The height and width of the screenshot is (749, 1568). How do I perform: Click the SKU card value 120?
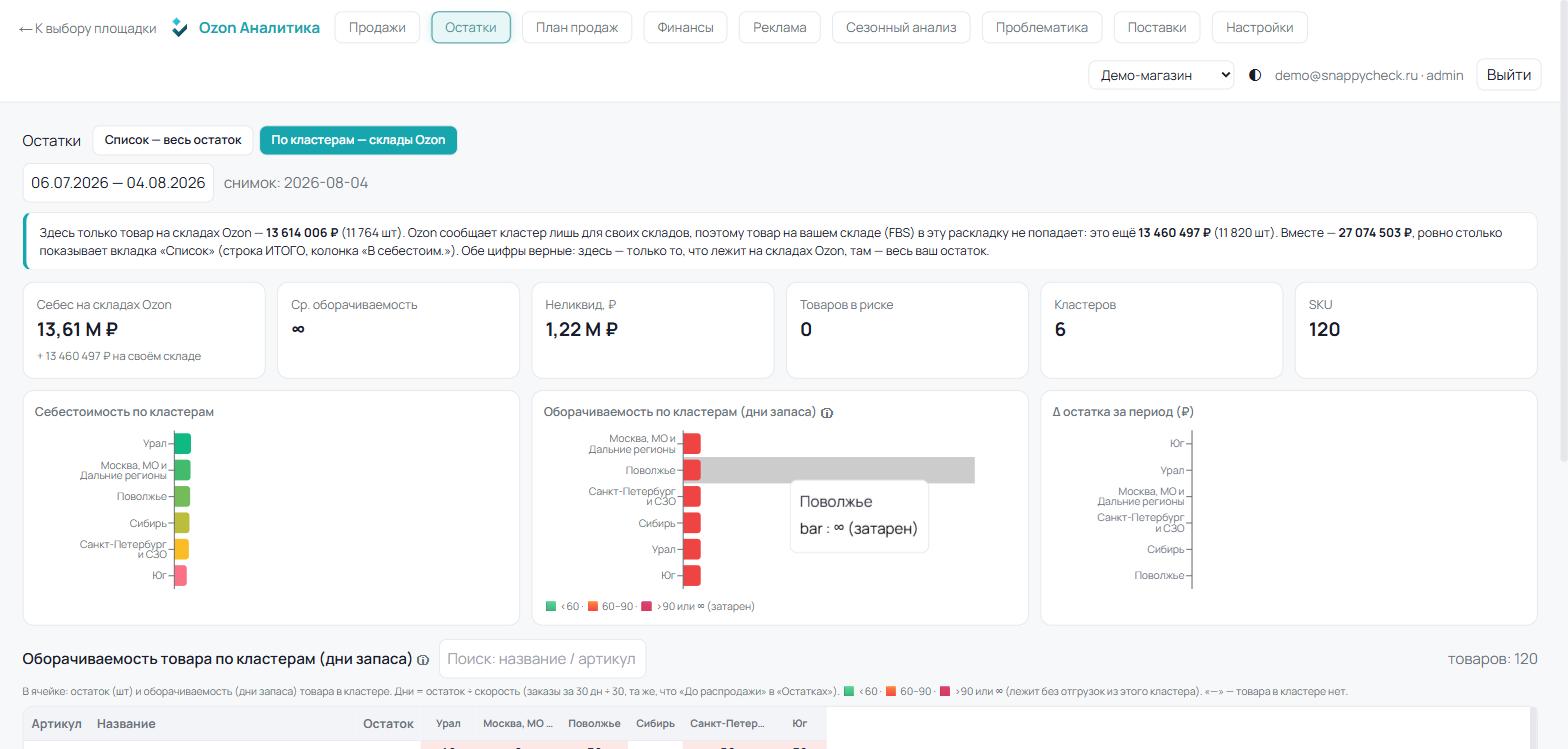click(x=1324, y=330)
